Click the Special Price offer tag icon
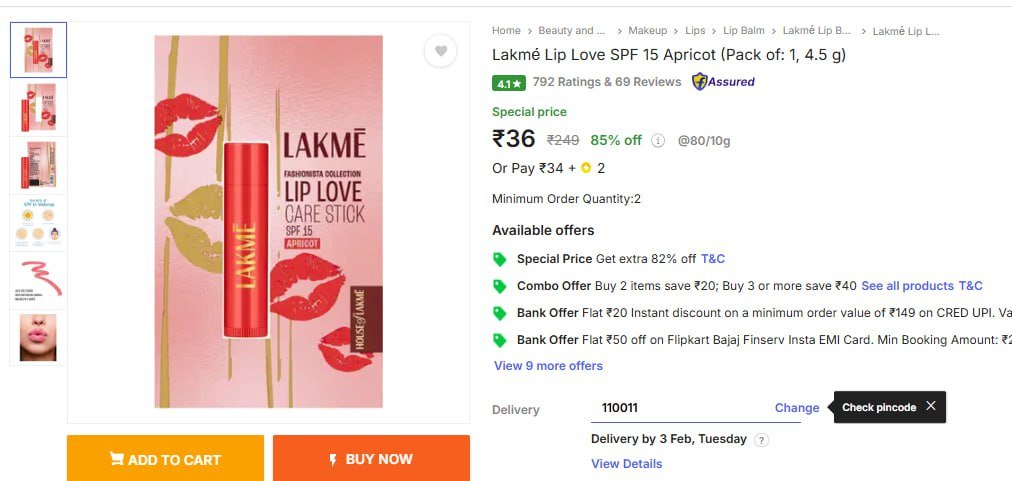This screenshot has width=1012, height=481. [x=500, y=259]
